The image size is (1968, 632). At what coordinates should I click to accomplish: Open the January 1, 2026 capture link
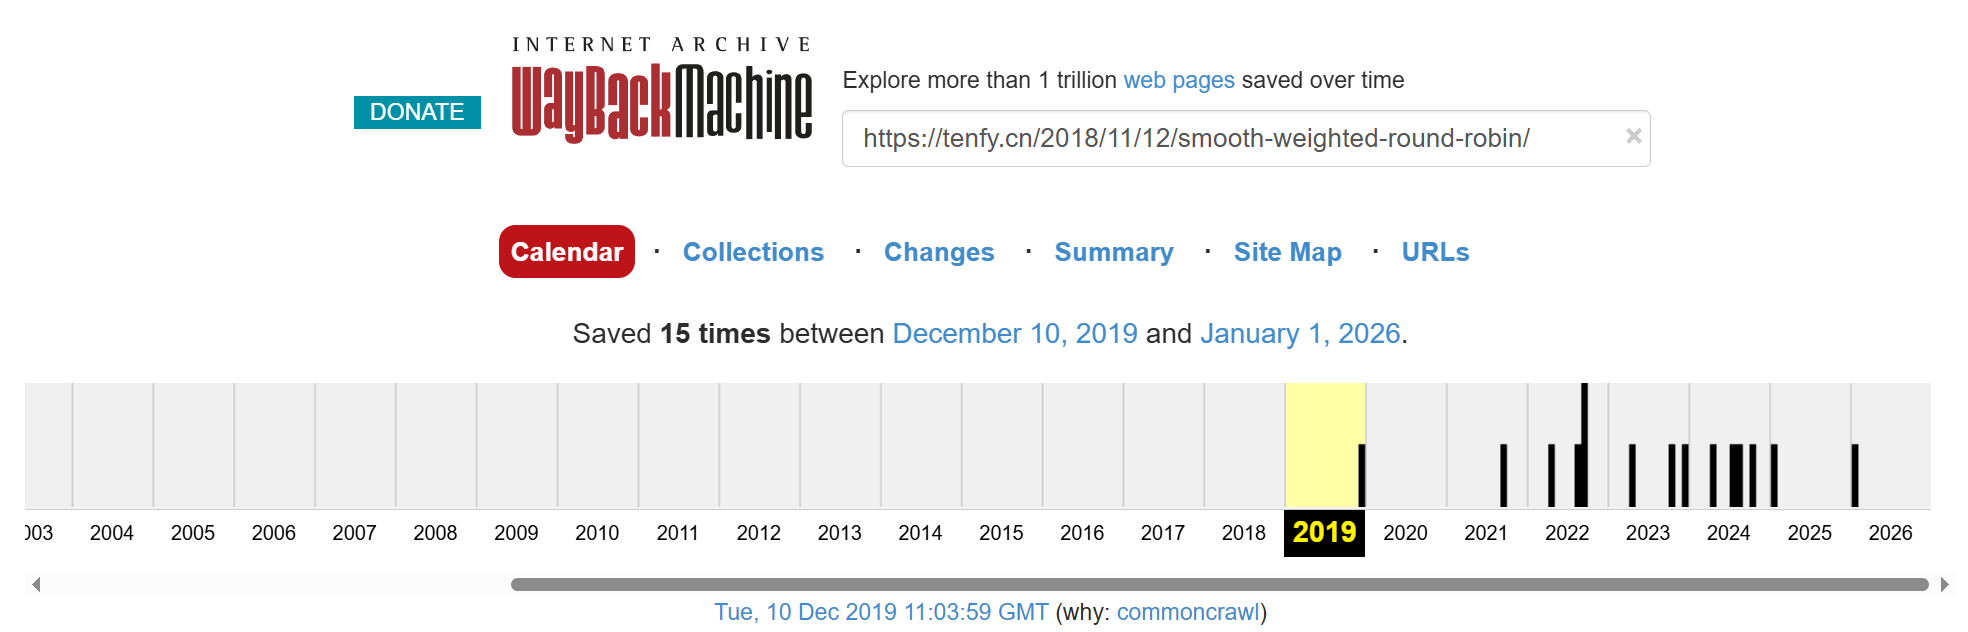click(1299, 333)
